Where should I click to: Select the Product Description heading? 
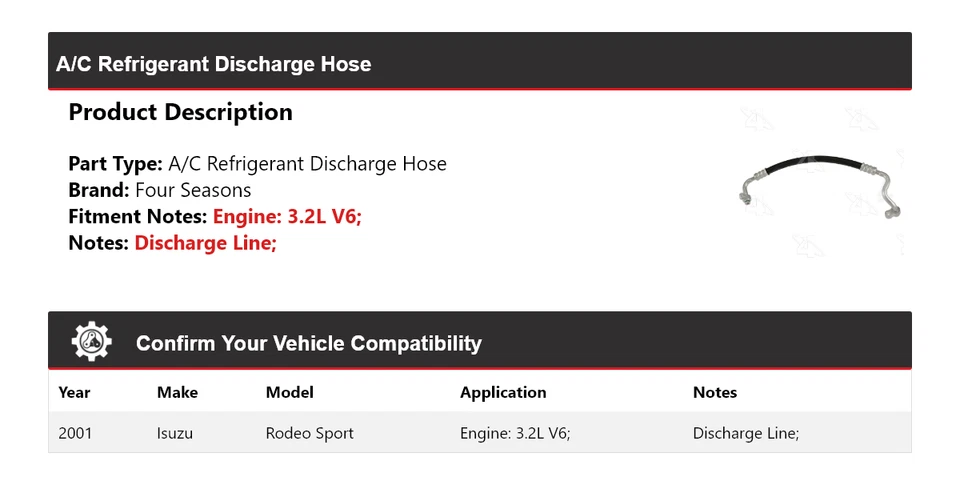tap(180, 112)
